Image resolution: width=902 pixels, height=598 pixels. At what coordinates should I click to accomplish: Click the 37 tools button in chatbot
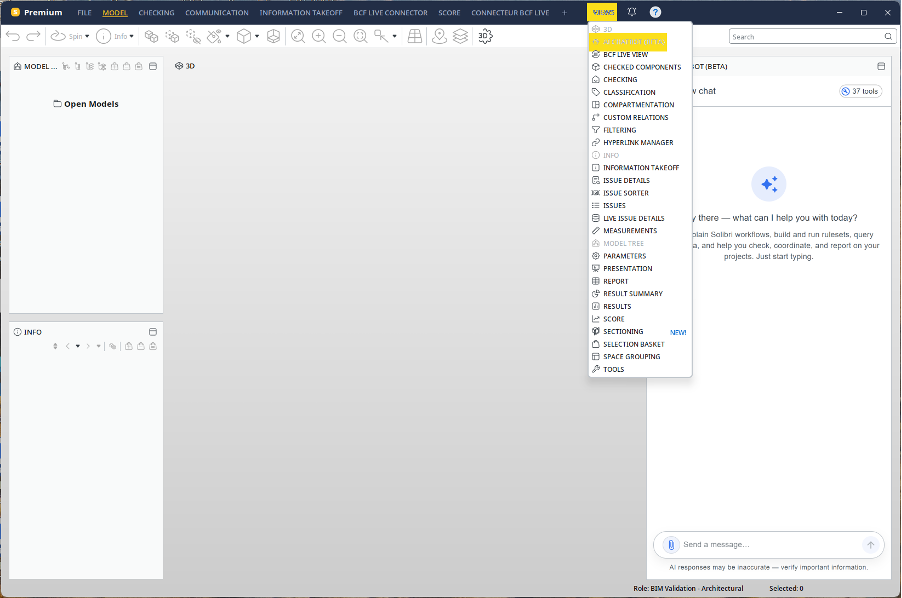[861, 91]
